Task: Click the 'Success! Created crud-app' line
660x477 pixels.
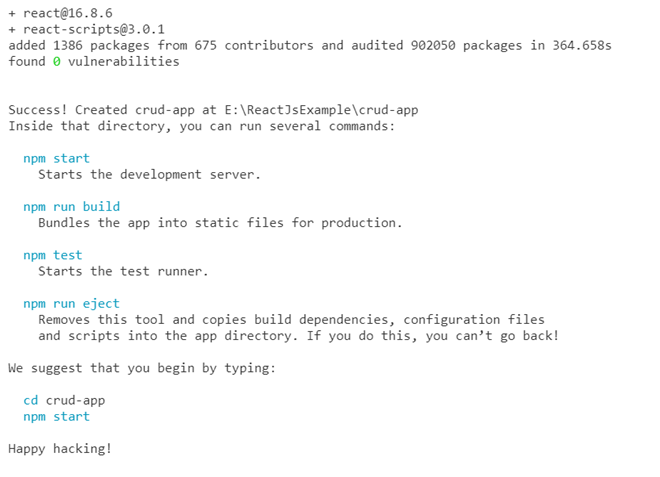Action: pos(213,110)
